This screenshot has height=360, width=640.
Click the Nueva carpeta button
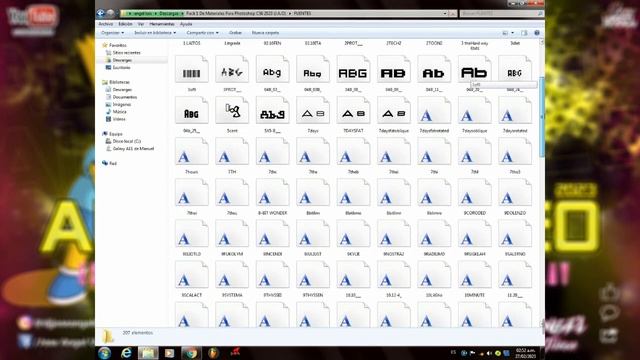point(265,33)
